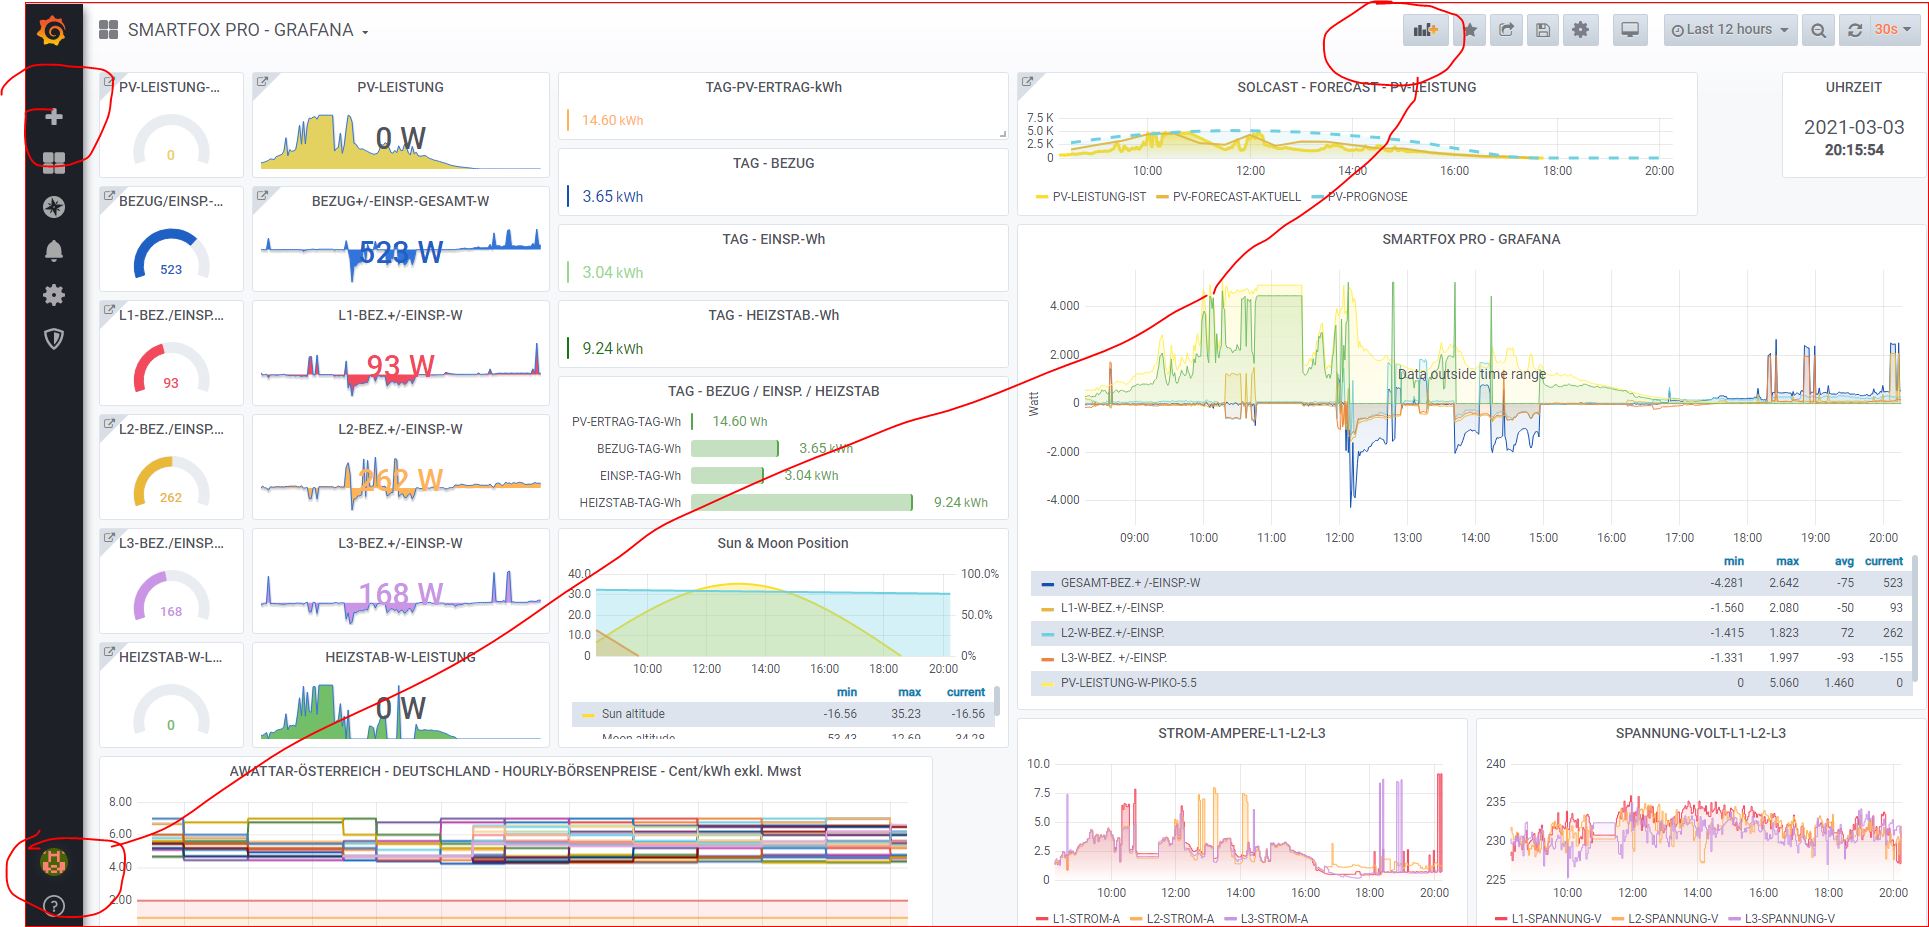Sort main legend by min column
1929x927 pixels.
1734,561
